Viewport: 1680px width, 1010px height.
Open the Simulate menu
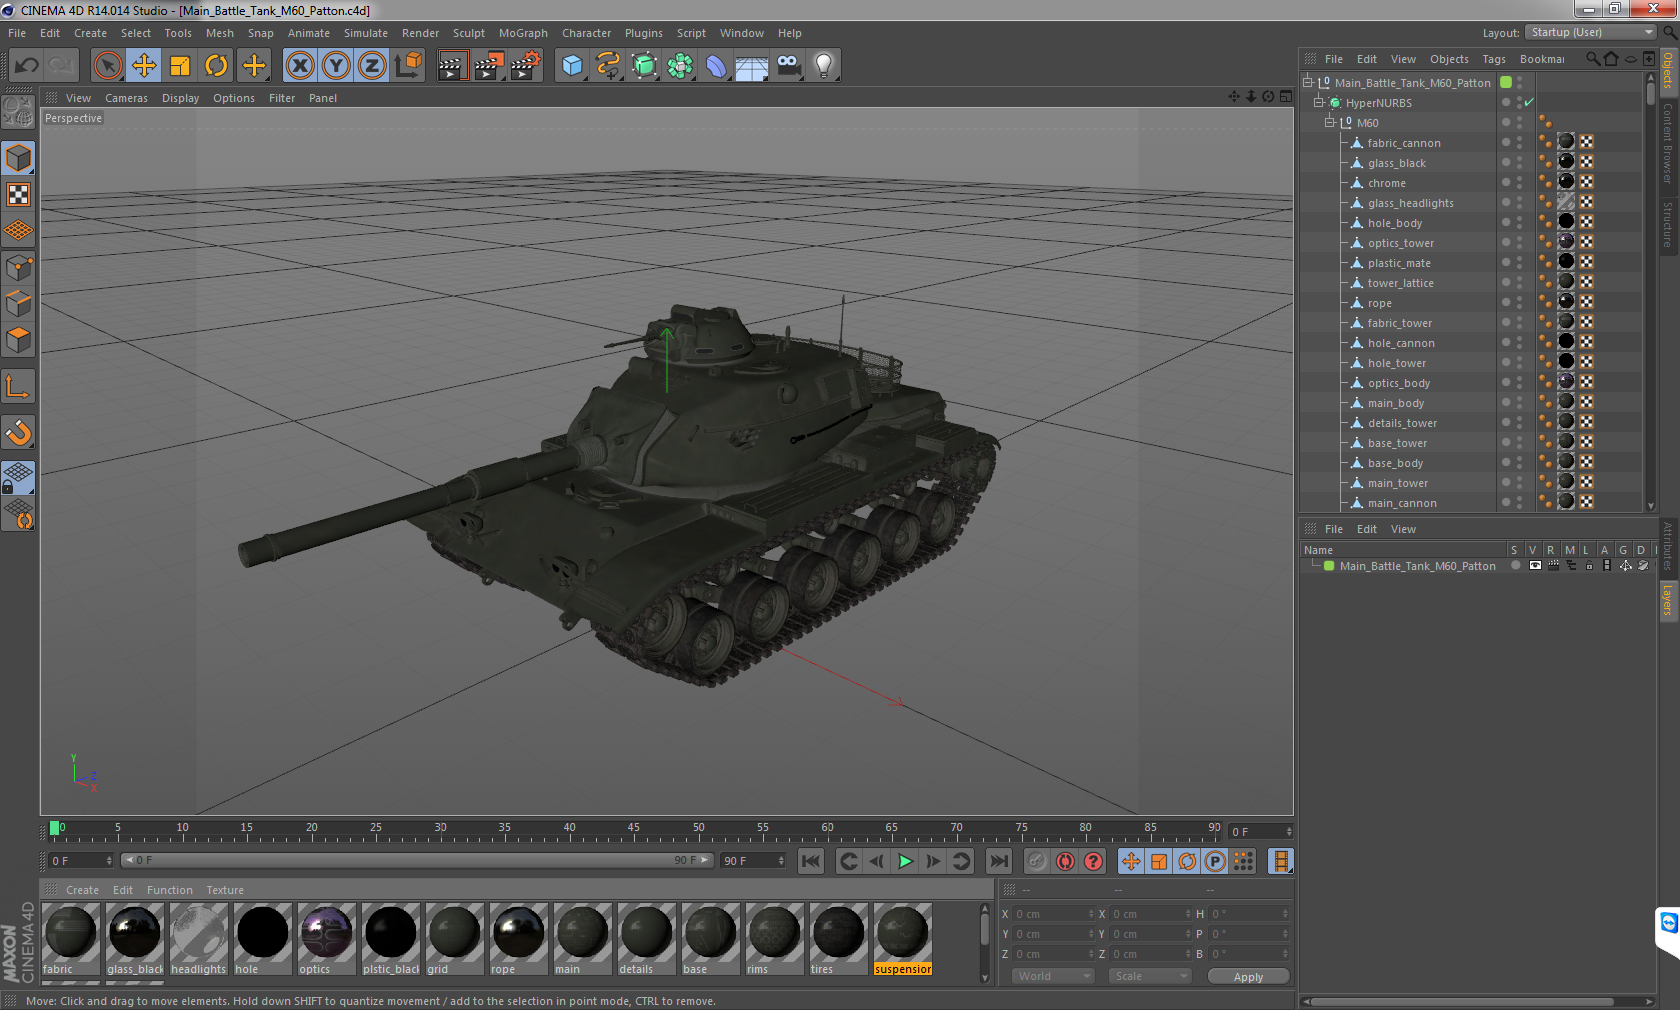(x=366, y=33)
